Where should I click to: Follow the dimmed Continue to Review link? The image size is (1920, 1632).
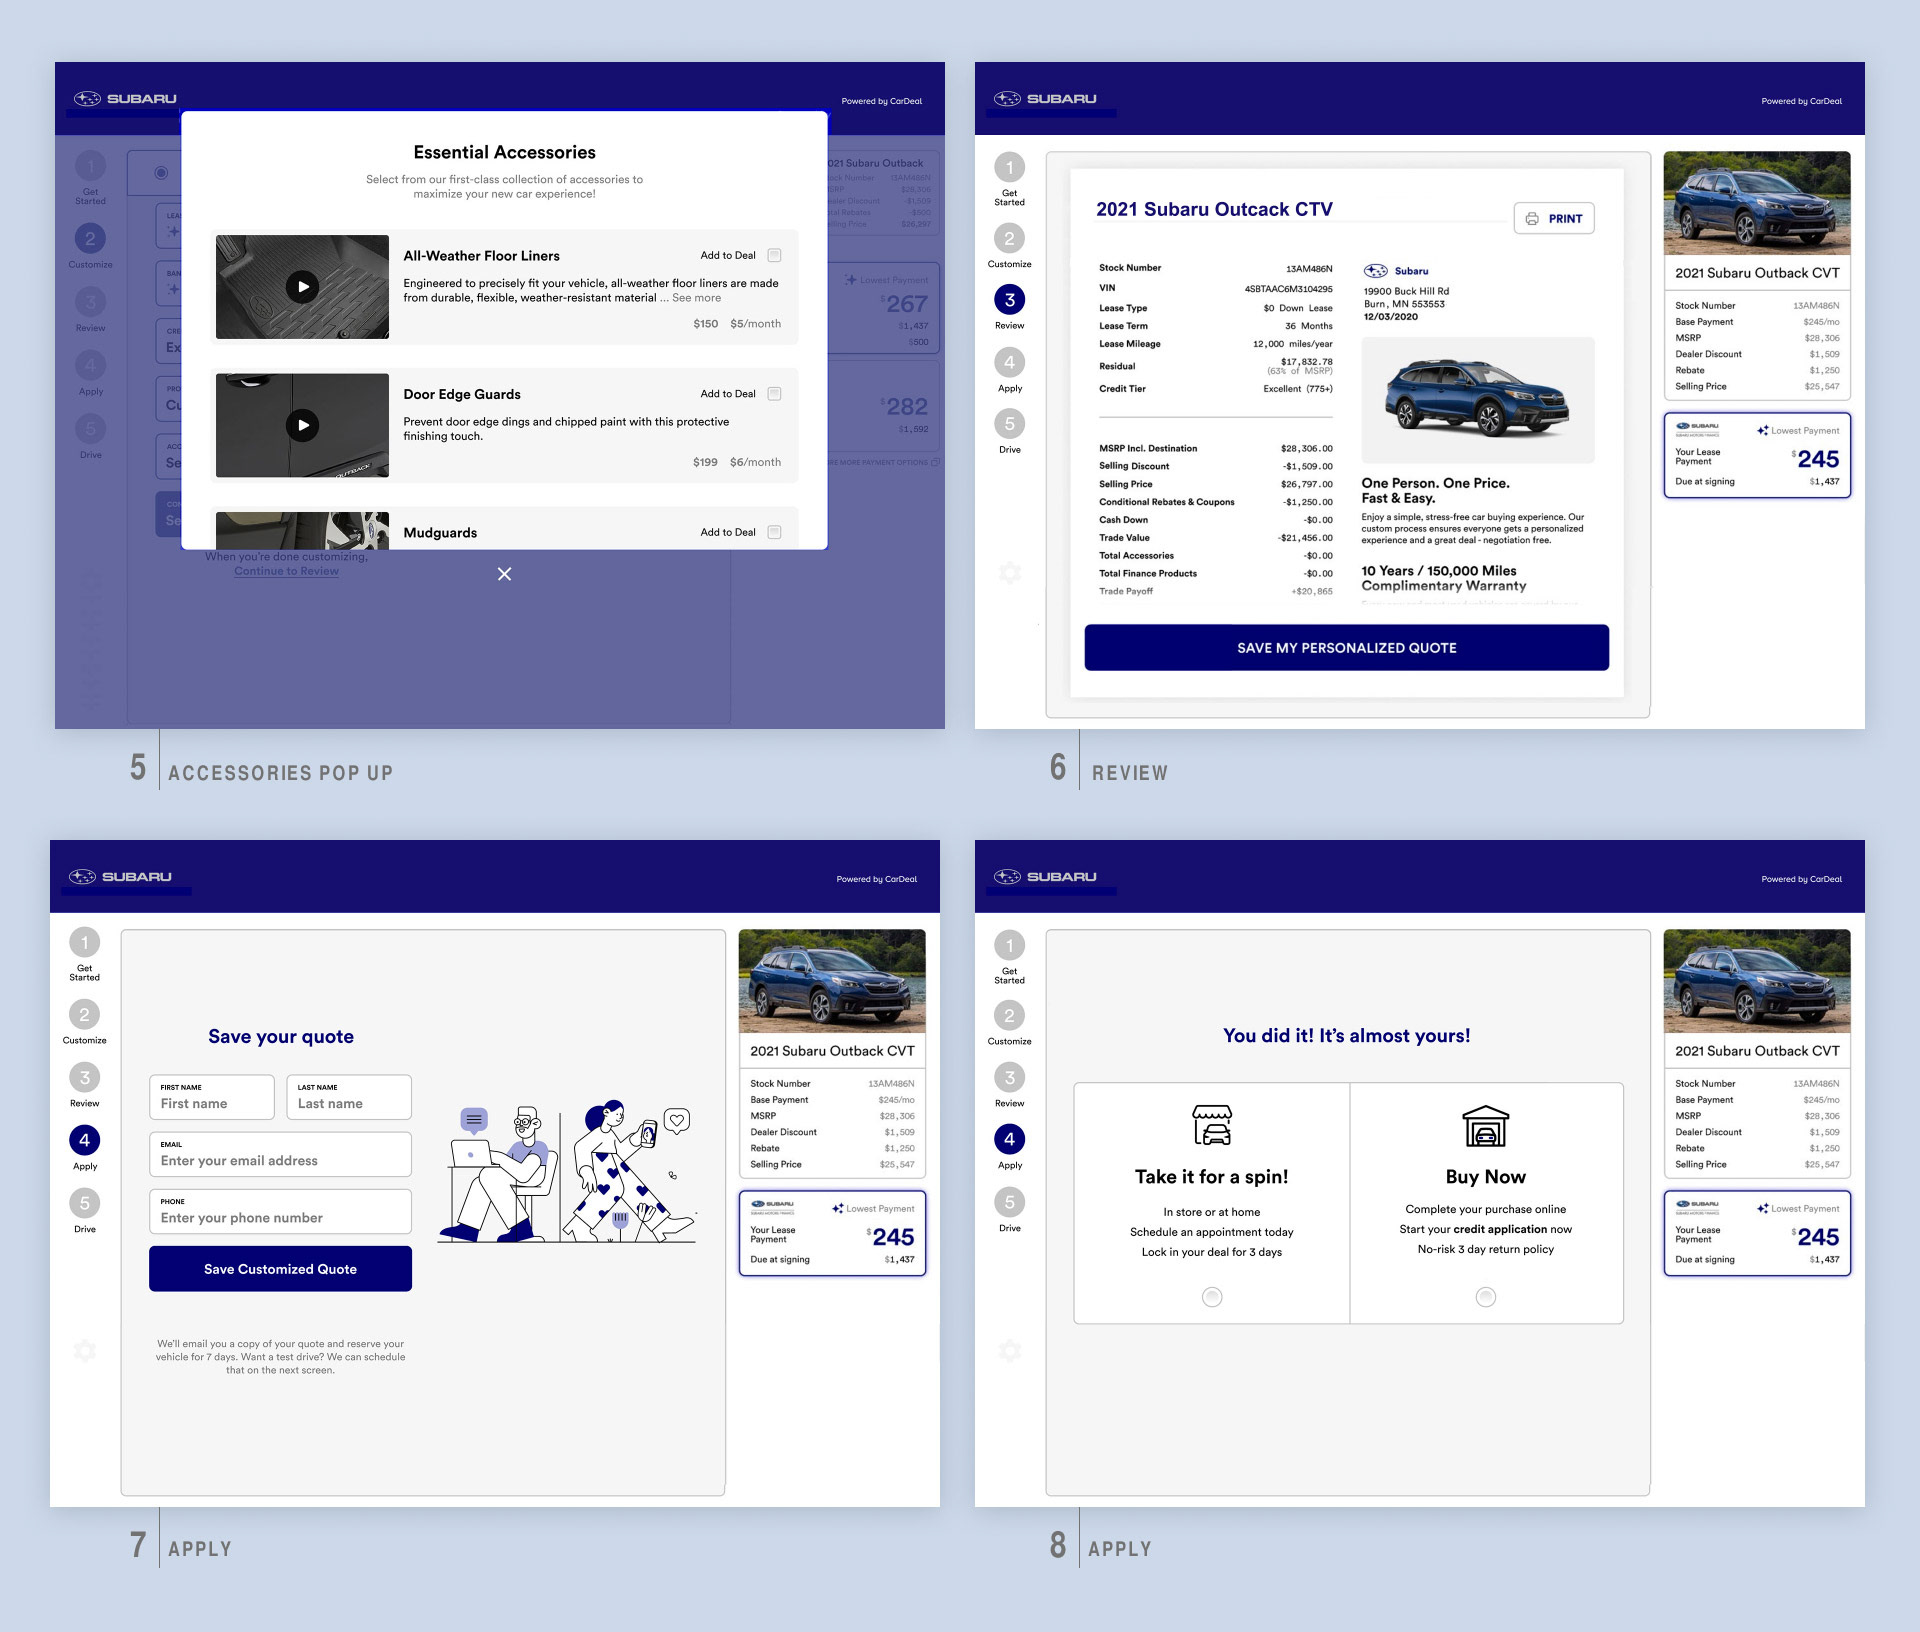[286, 571]
